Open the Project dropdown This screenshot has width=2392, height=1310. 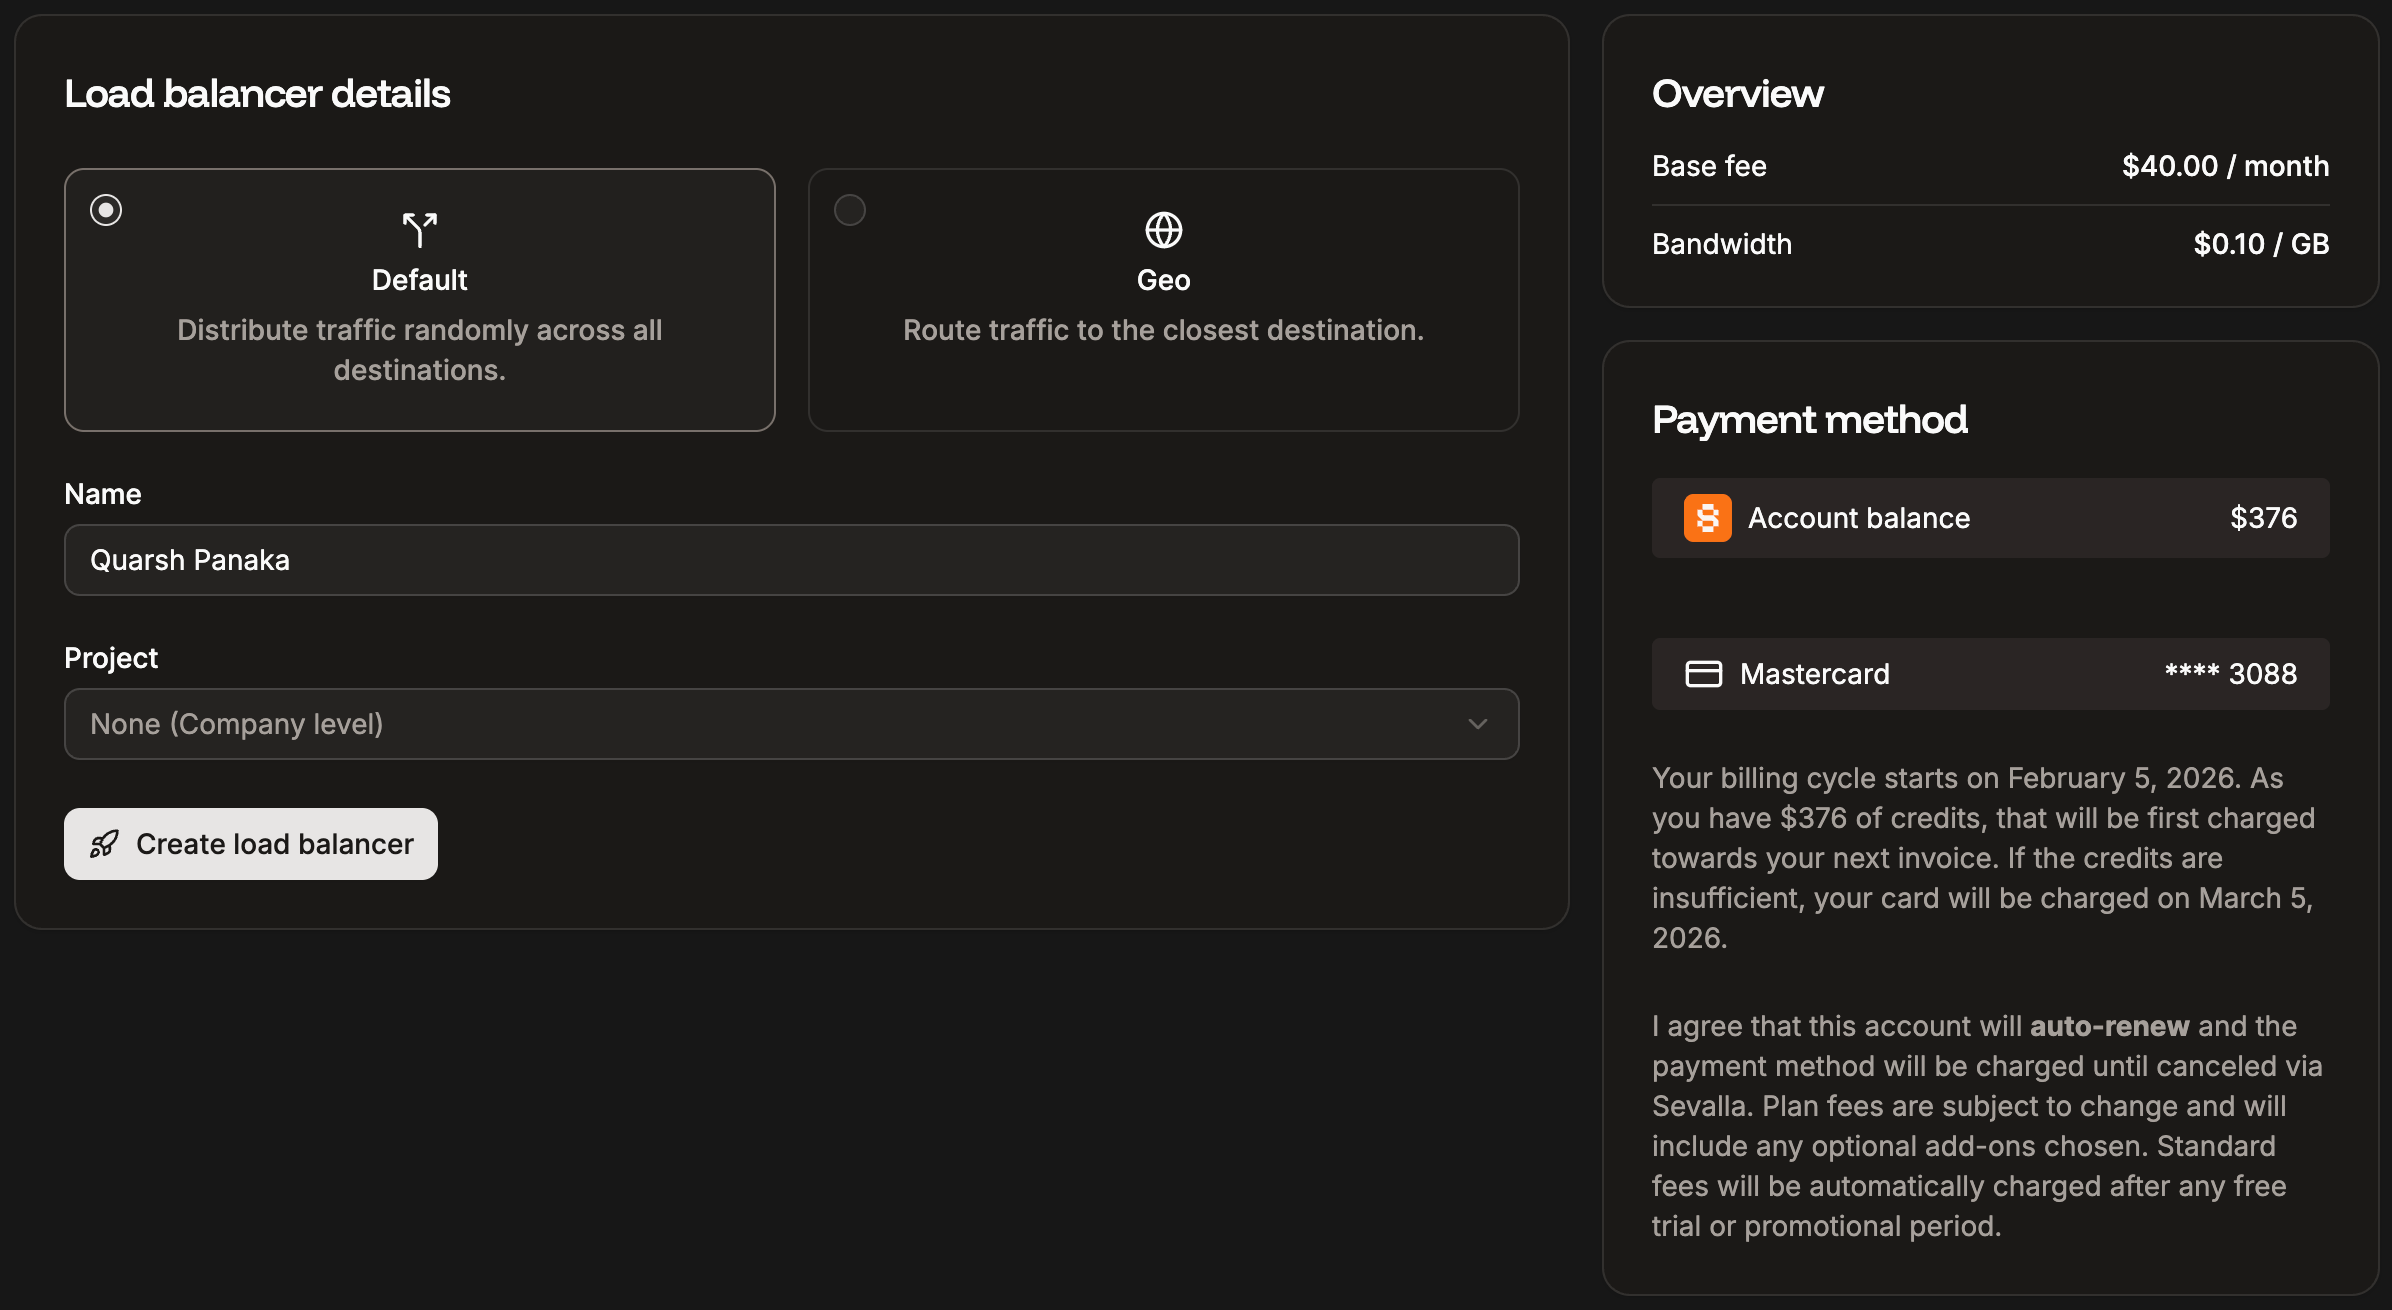791,723
